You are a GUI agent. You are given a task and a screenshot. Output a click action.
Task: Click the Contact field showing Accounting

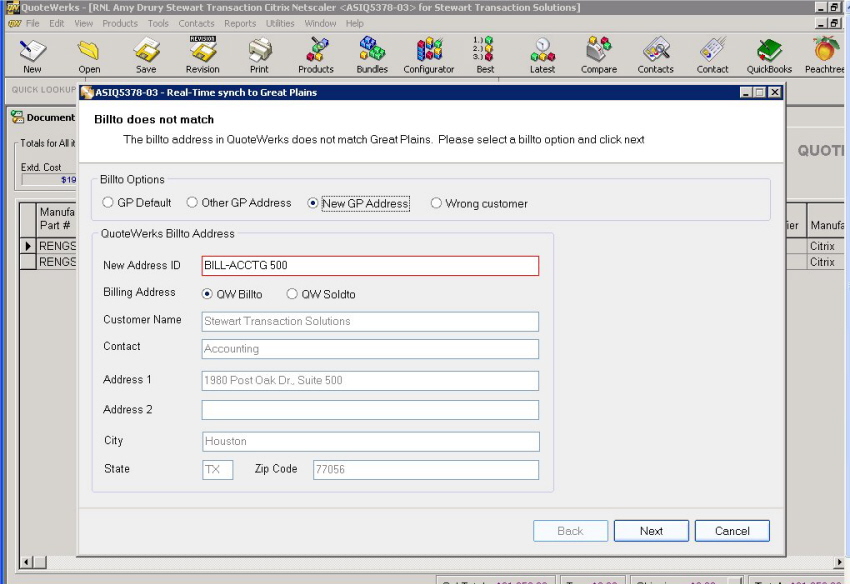coord(370,349)
